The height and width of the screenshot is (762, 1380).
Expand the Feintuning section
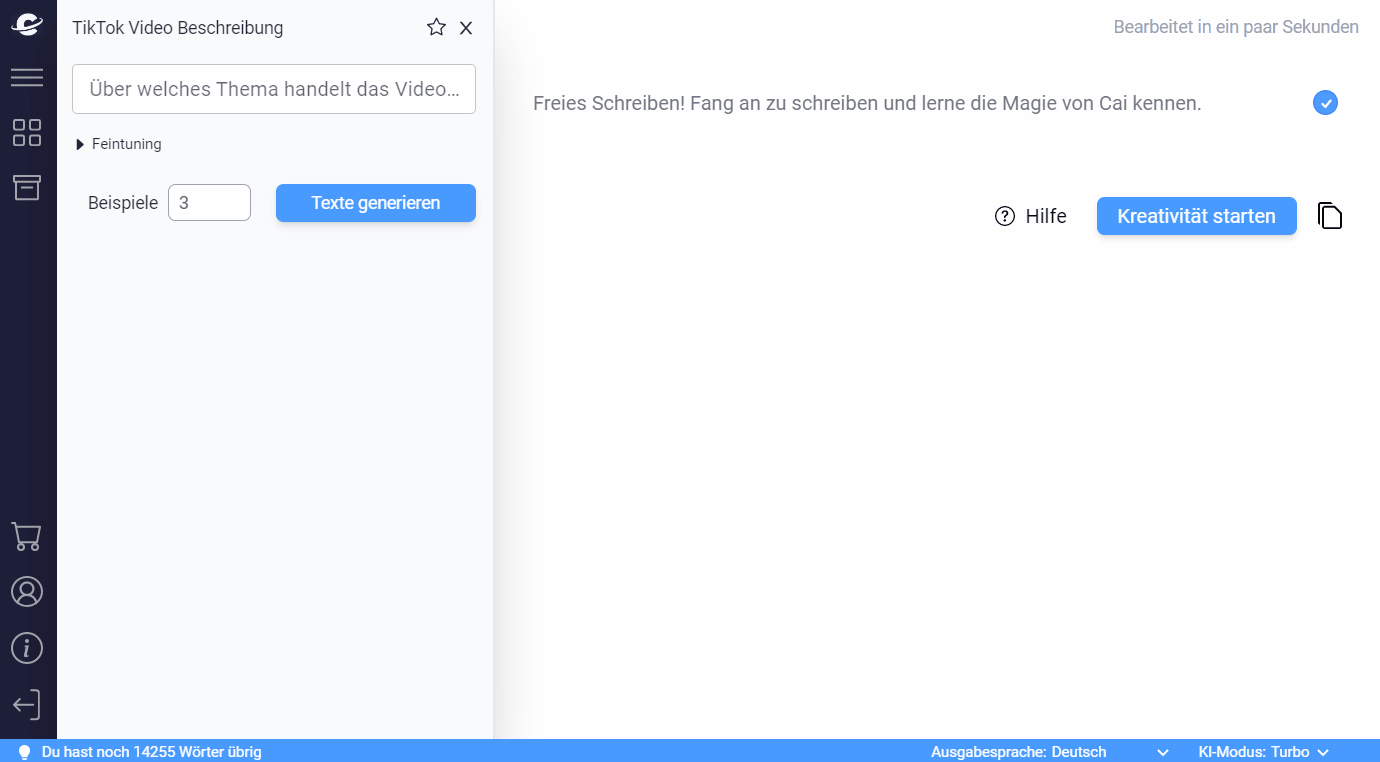pos(119,144)
